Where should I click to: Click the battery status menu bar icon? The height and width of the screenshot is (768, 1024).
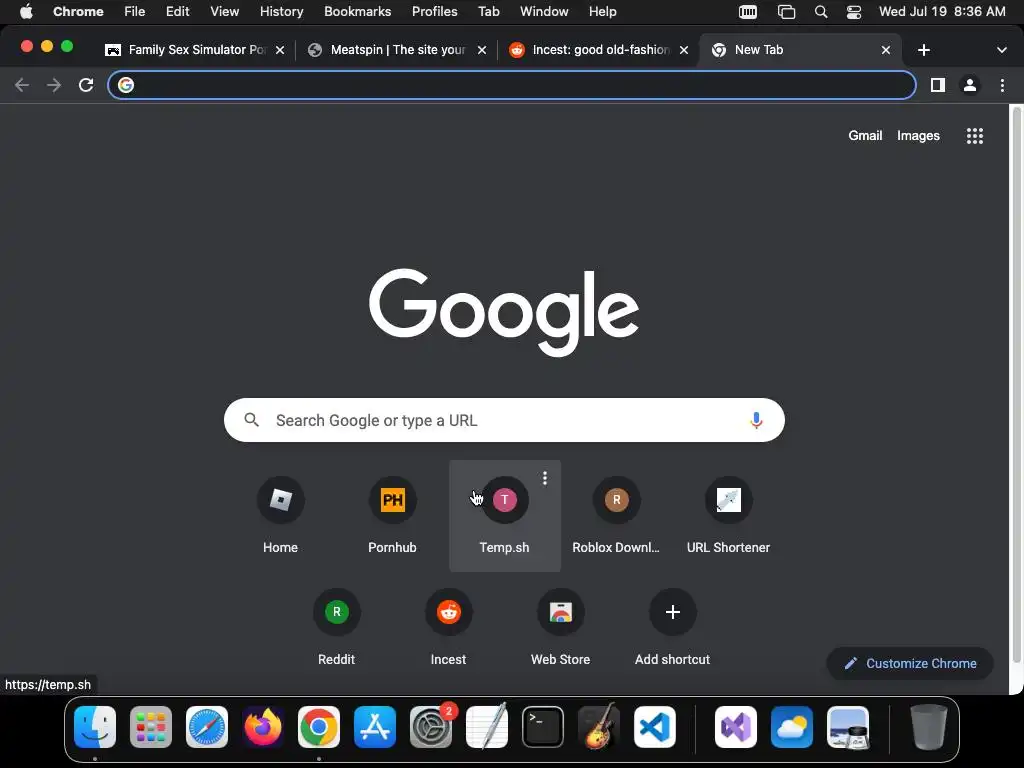click(748, 12)
